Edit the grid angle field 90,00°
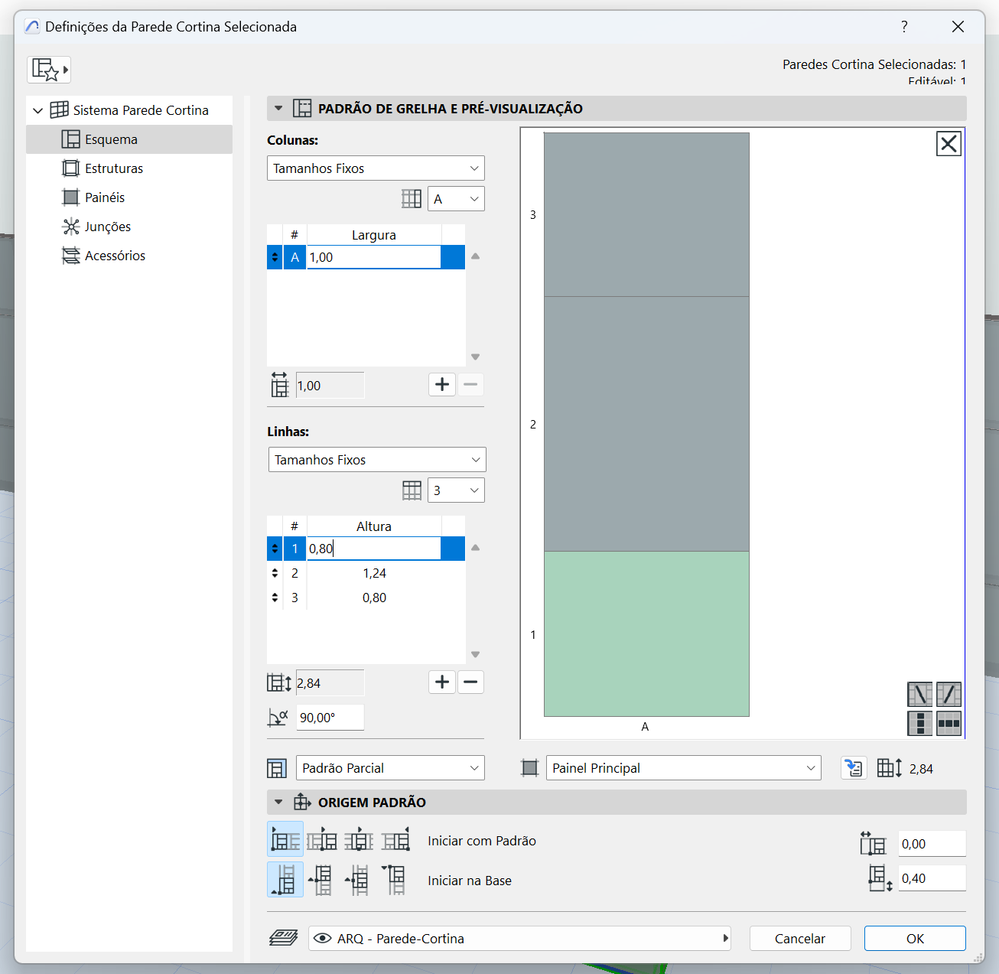Image resolution: width=999 pixels, height=974 pixels. coord(330,717)
